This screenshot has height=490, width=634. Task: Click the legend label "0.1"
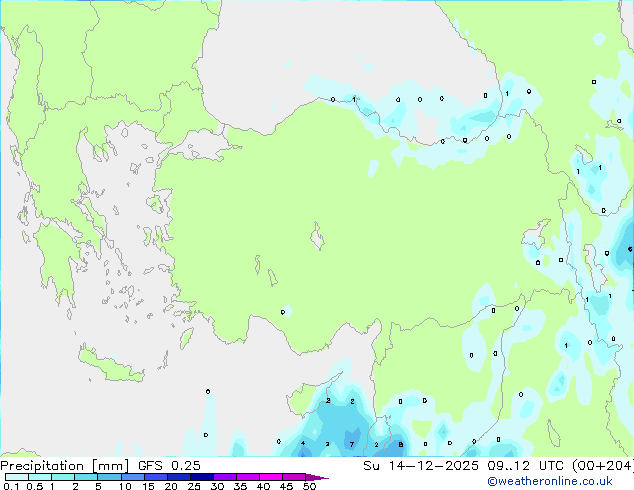[x=11, y=486]
